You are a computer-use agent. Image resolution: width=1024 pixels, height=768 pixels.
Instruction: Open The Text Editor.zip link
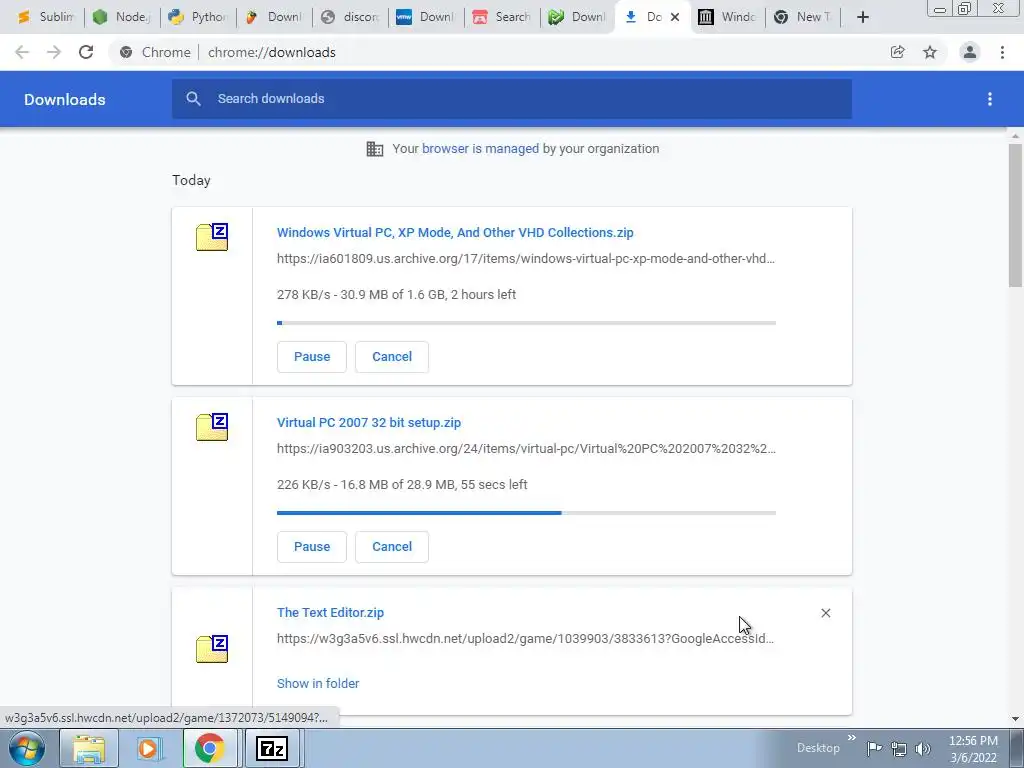click(330, 613)
